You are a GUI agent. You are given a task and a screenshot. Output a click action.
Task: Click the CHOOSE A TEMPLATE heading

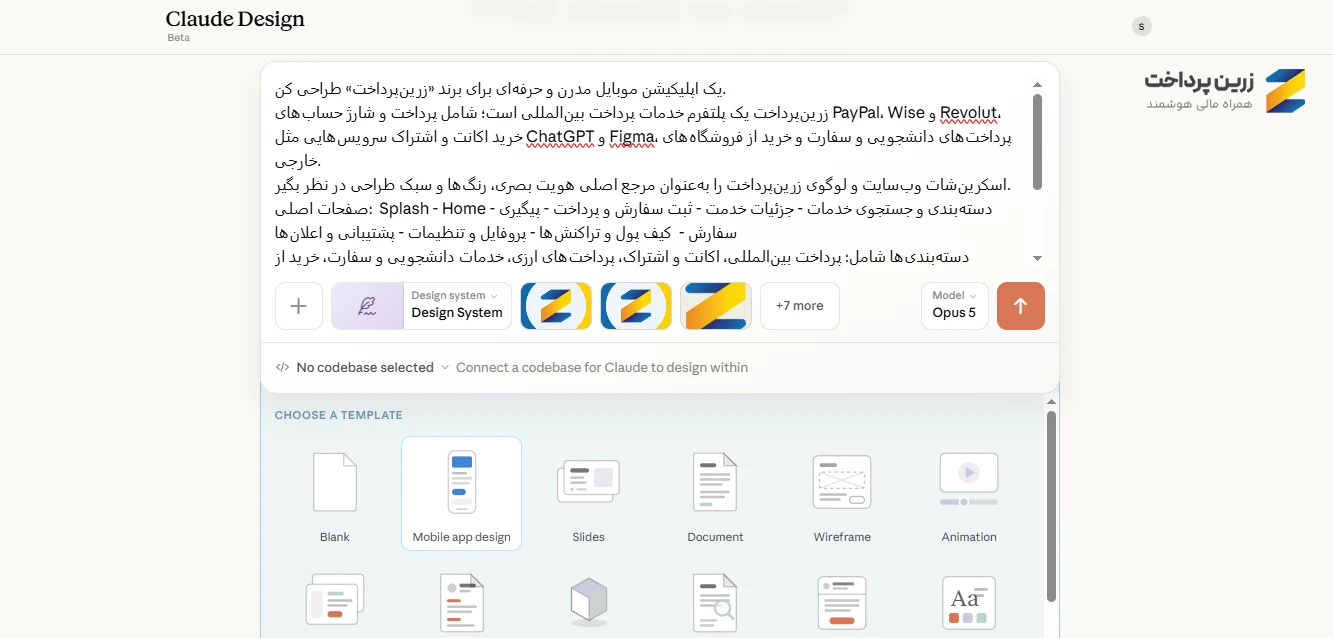(x=339, y=415)
